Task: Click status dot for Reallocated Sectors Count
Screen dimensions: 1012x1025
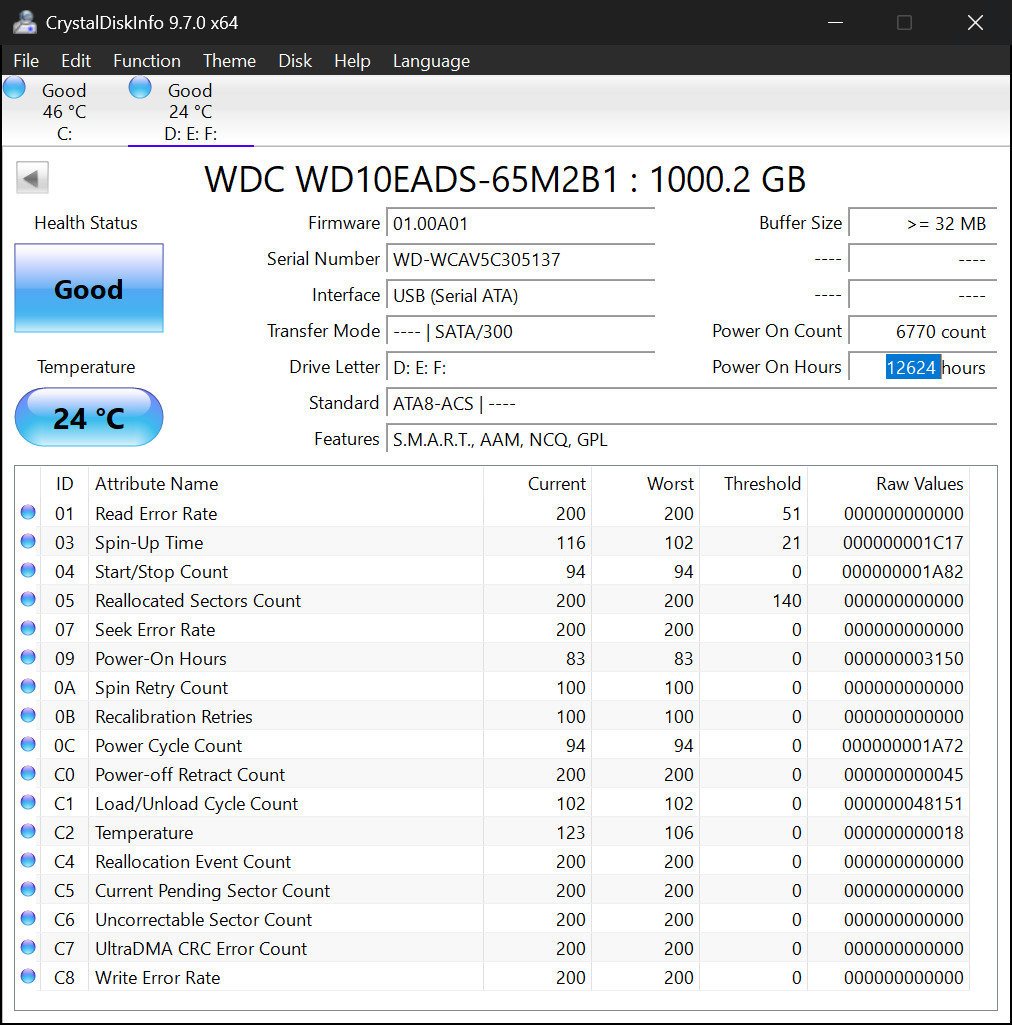Action: 28,599
